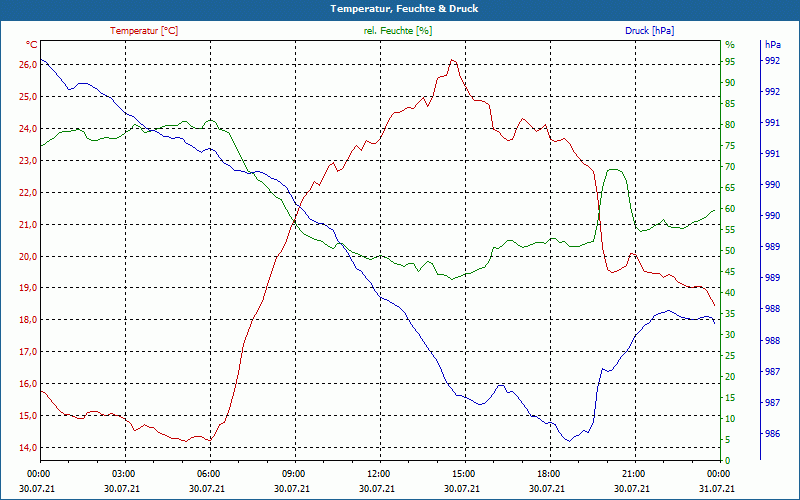Screen dimensions: 800x500
Task: Select the blue Druck [hPa] legend label
Action: (x=649, y=31)
